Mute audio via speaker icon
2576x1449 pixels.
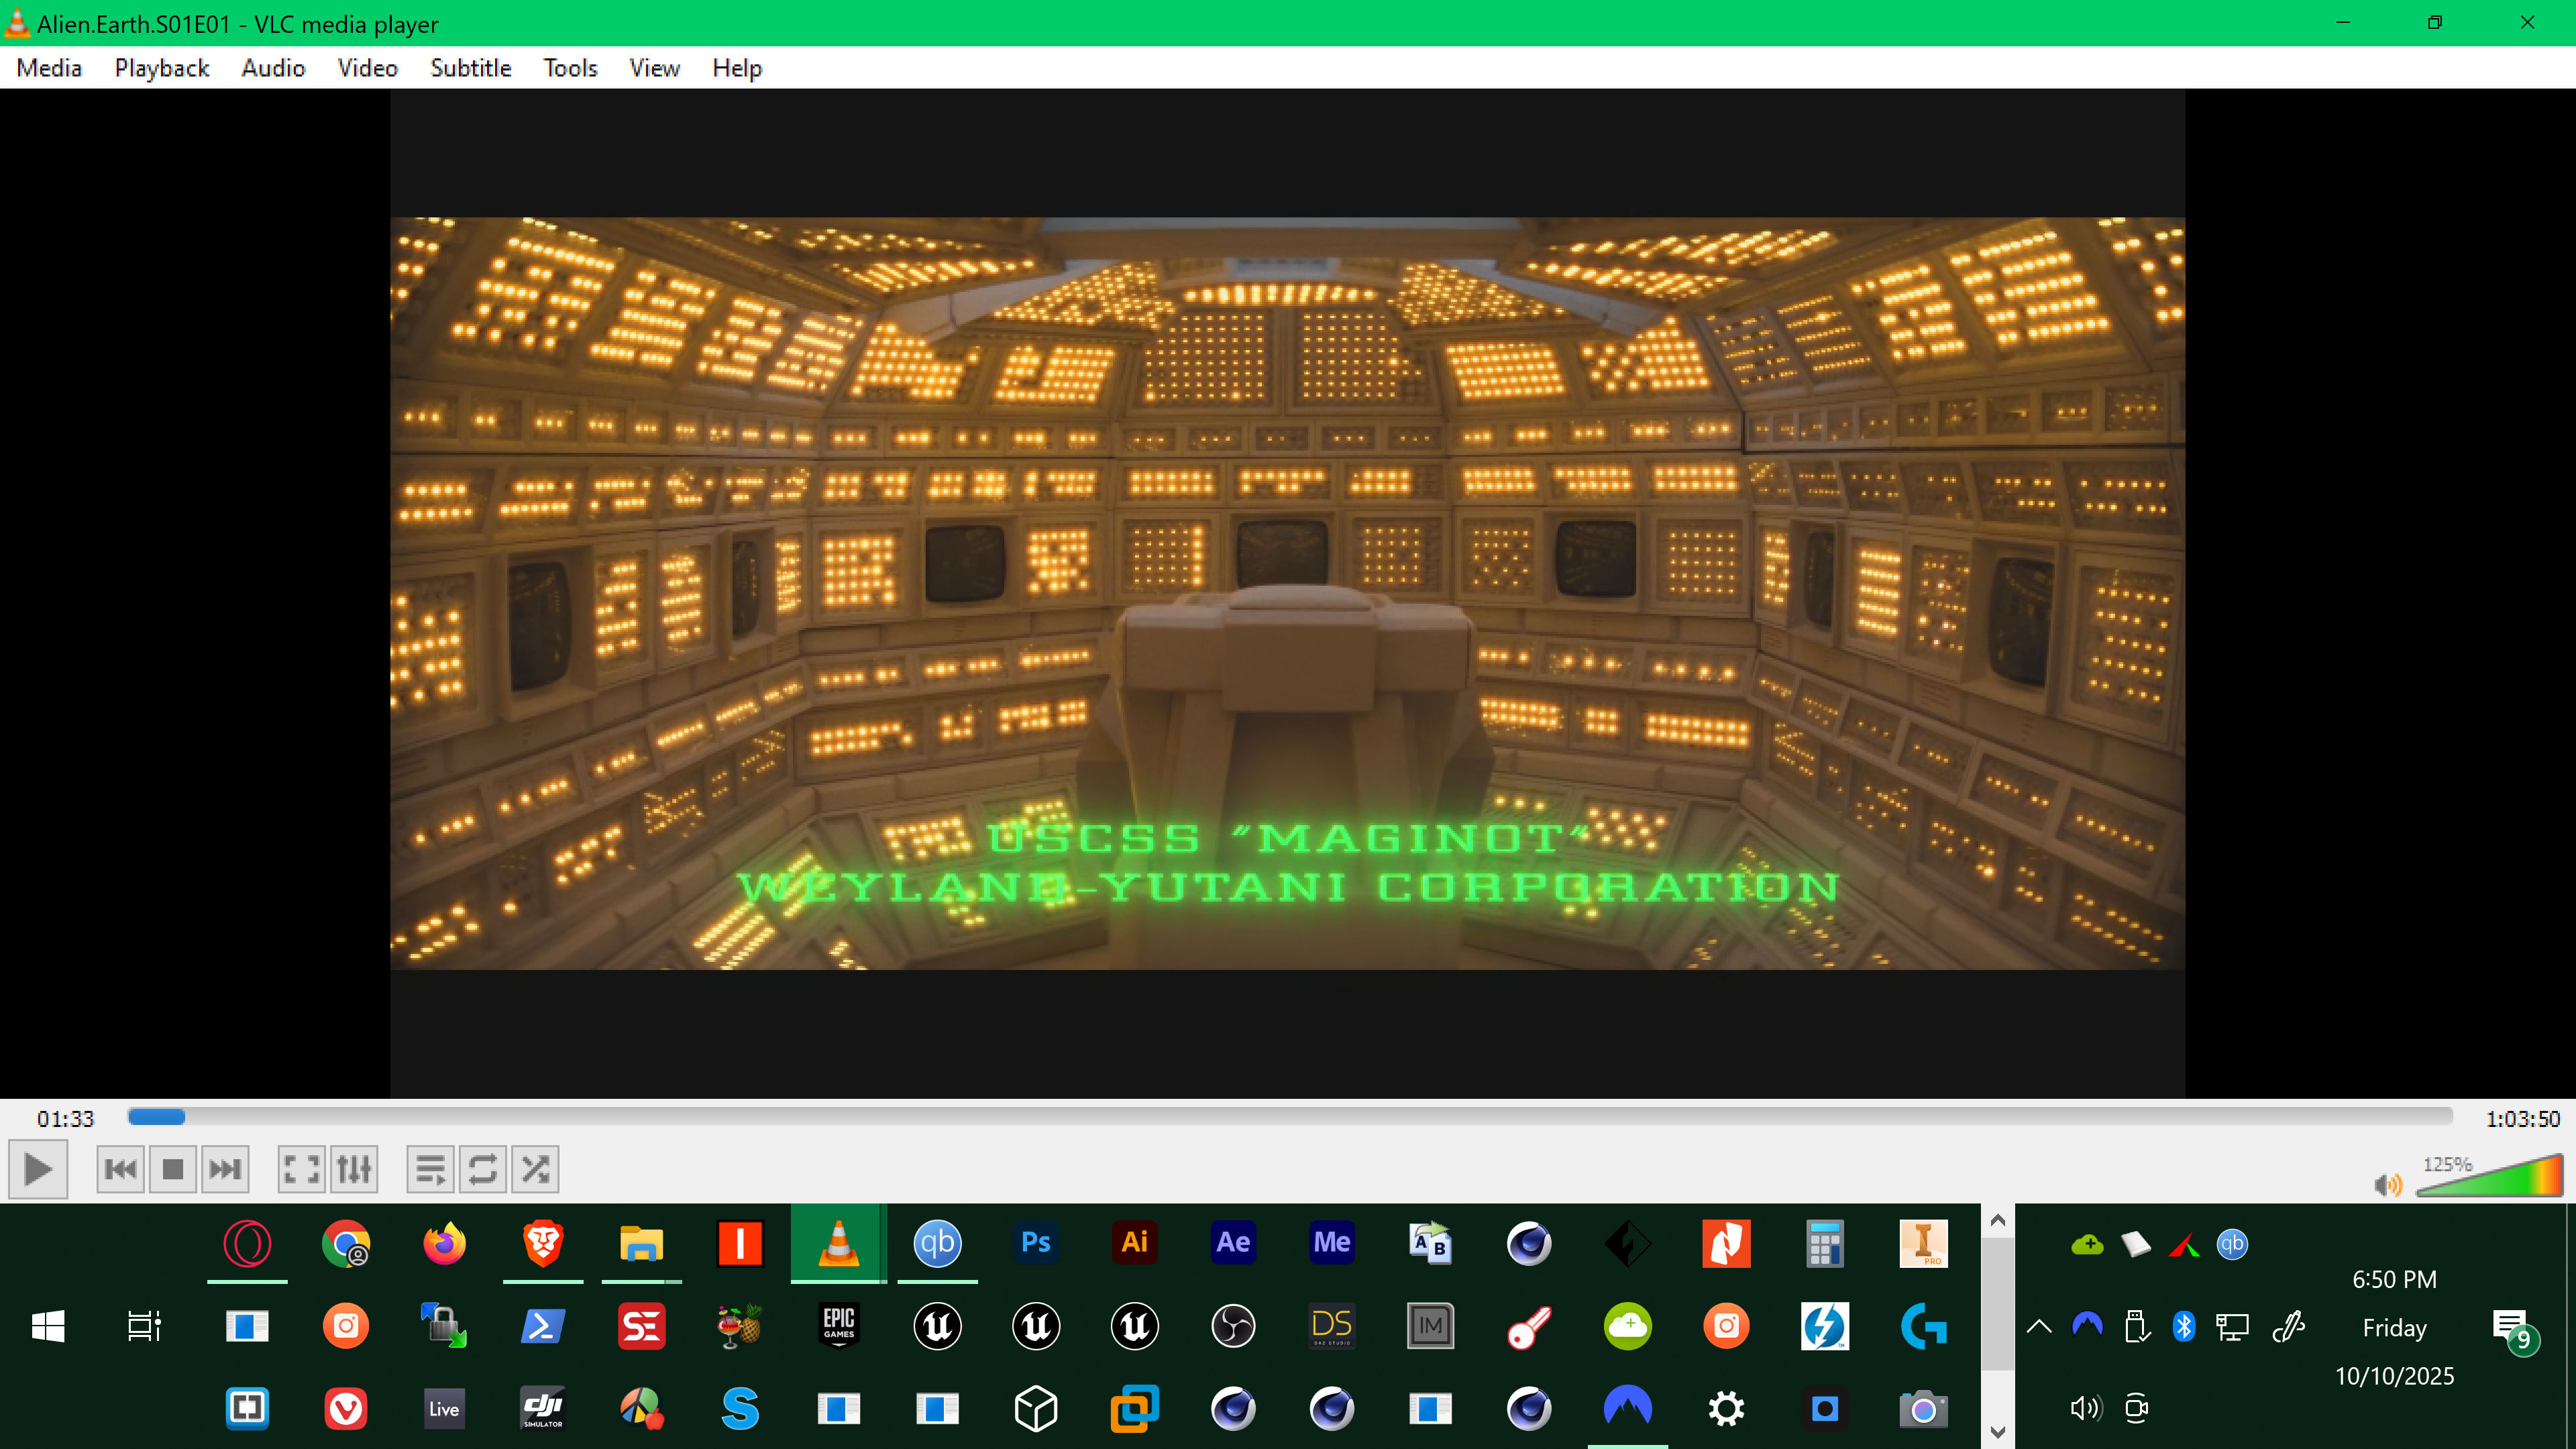point(2387,1185)
